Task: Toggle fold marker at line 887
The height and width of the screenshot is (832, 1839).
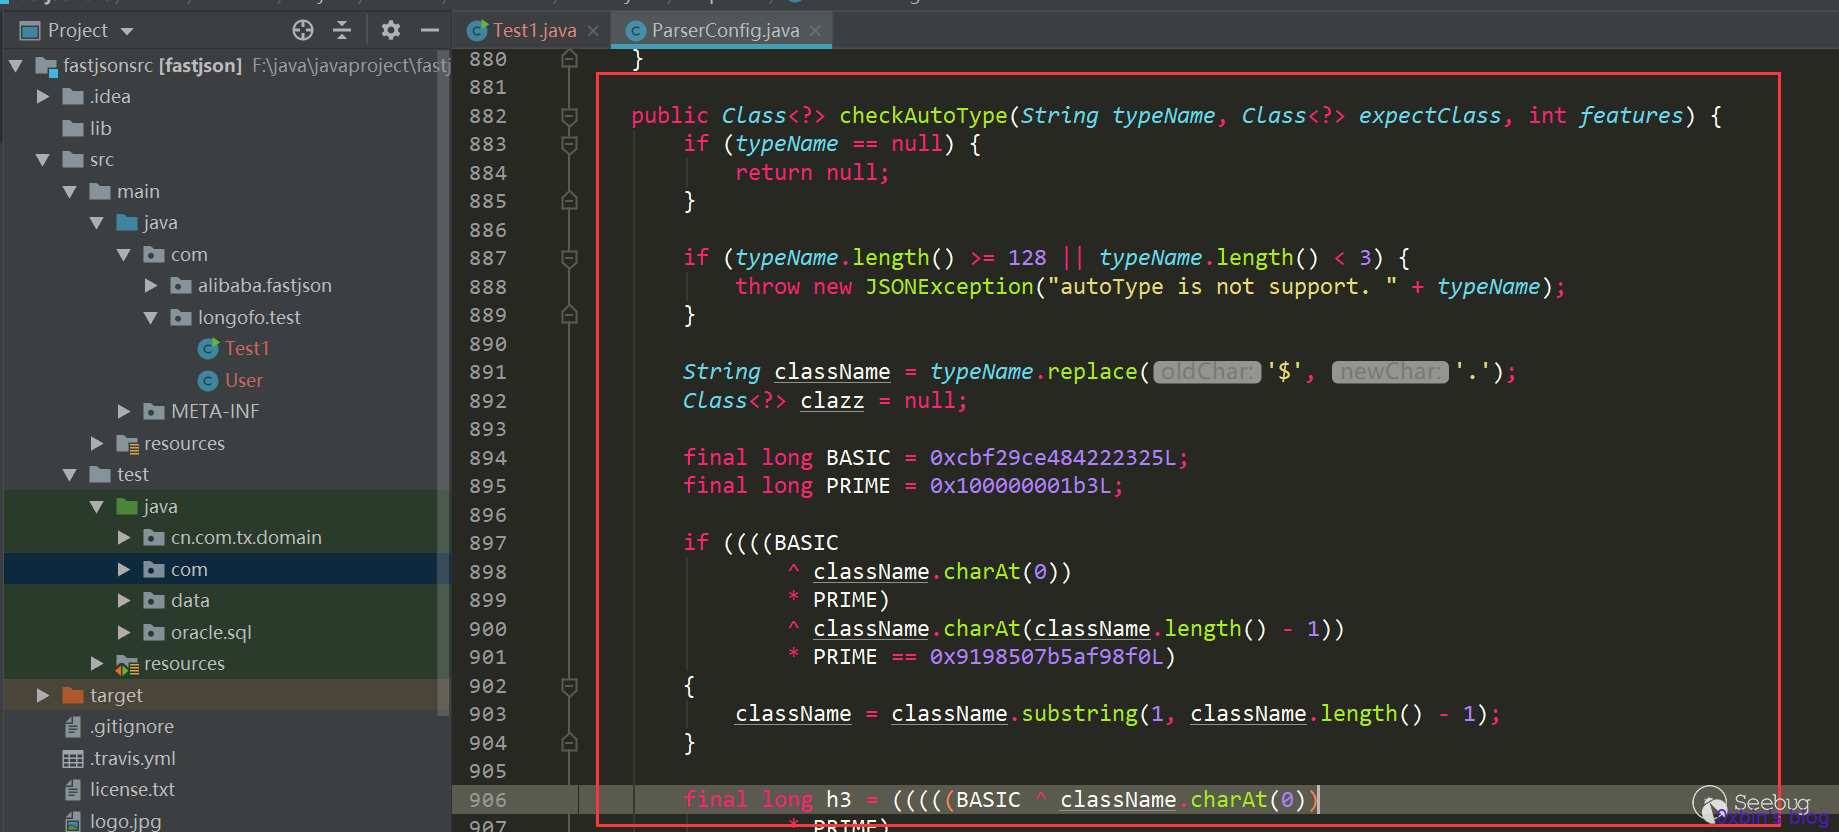Action: 569,258
